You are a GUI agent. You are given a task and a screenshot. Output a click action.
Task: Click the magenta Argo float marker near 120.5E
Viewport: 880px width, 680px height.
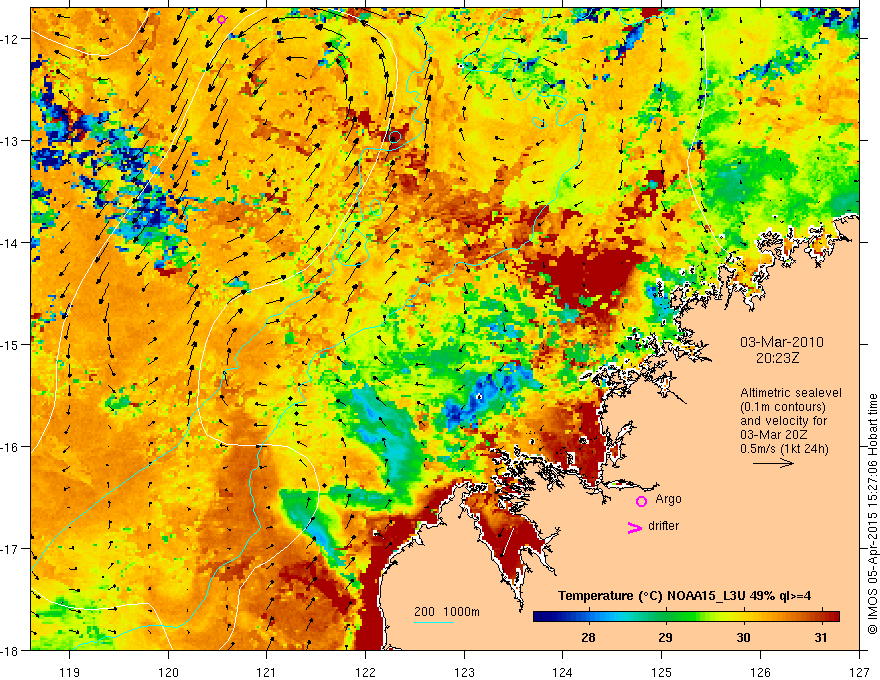point(221,20)
